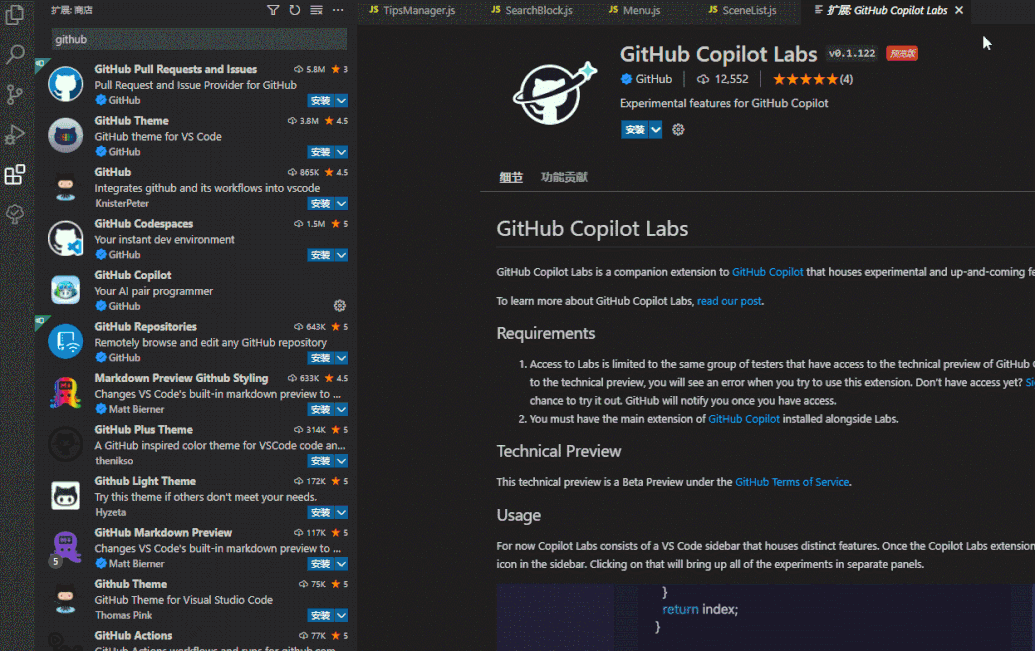Click the clear extension search results icon
The width and height of the screenshot is (1035, 651).
point(316,10)
